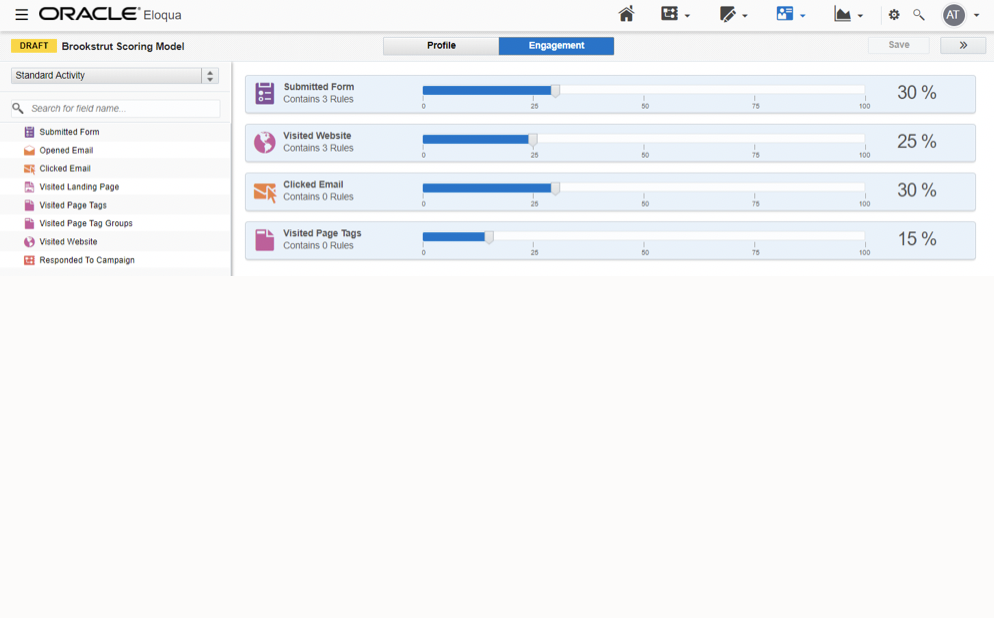Click the Visited Website slider handle

(x=533, y=140)
